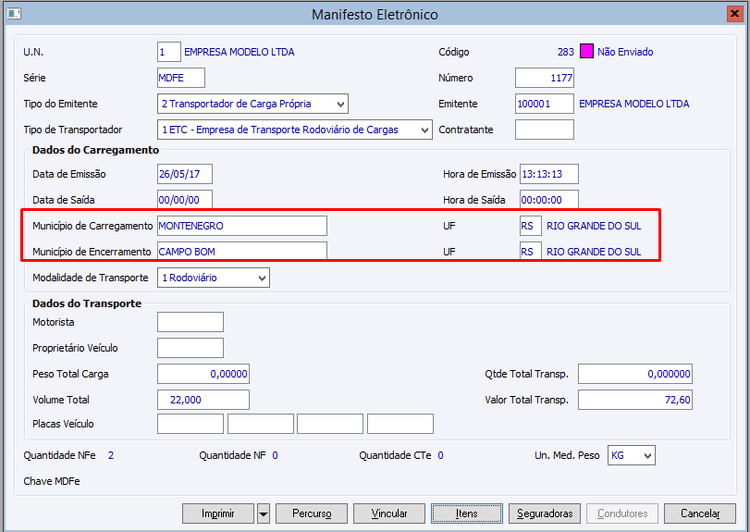750x532 pixels.
Task: Click the Vincular button
Action: 389,514
